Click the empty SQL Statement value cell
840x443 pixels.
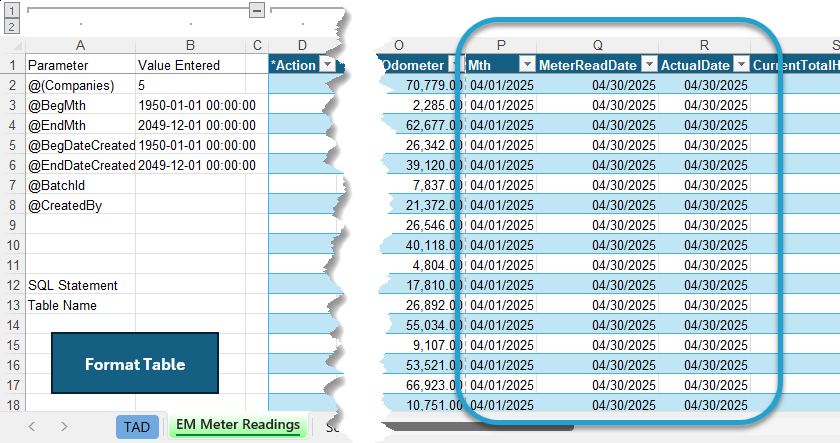tap(190, 285)
